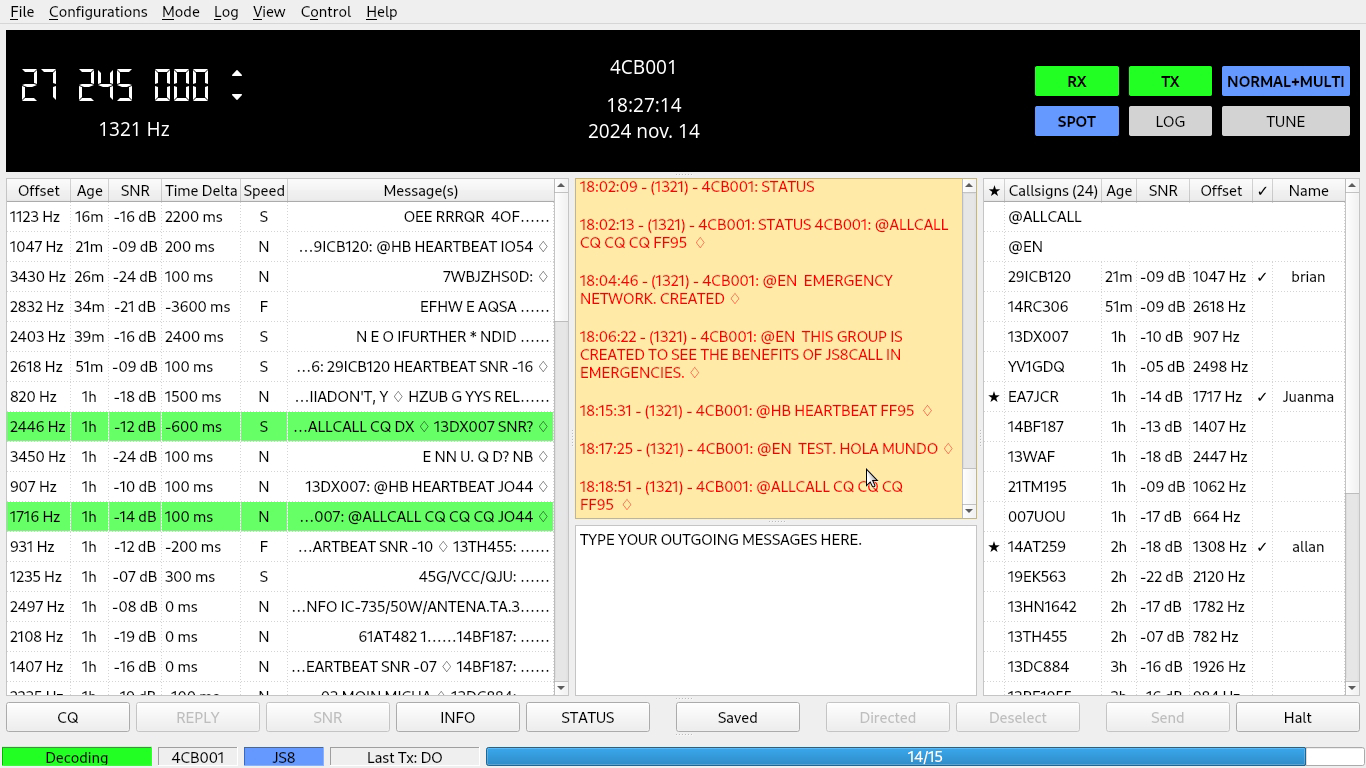1366x768 pixels.
Task: Click up arrow of the message log scrollbar
Action: point(968,186)
